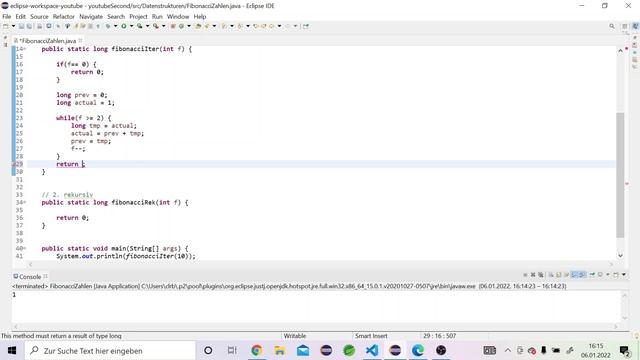The image size is (640, 360).
Task: Open the New Java Class dropdown arrow
Action: pos(189,26)
